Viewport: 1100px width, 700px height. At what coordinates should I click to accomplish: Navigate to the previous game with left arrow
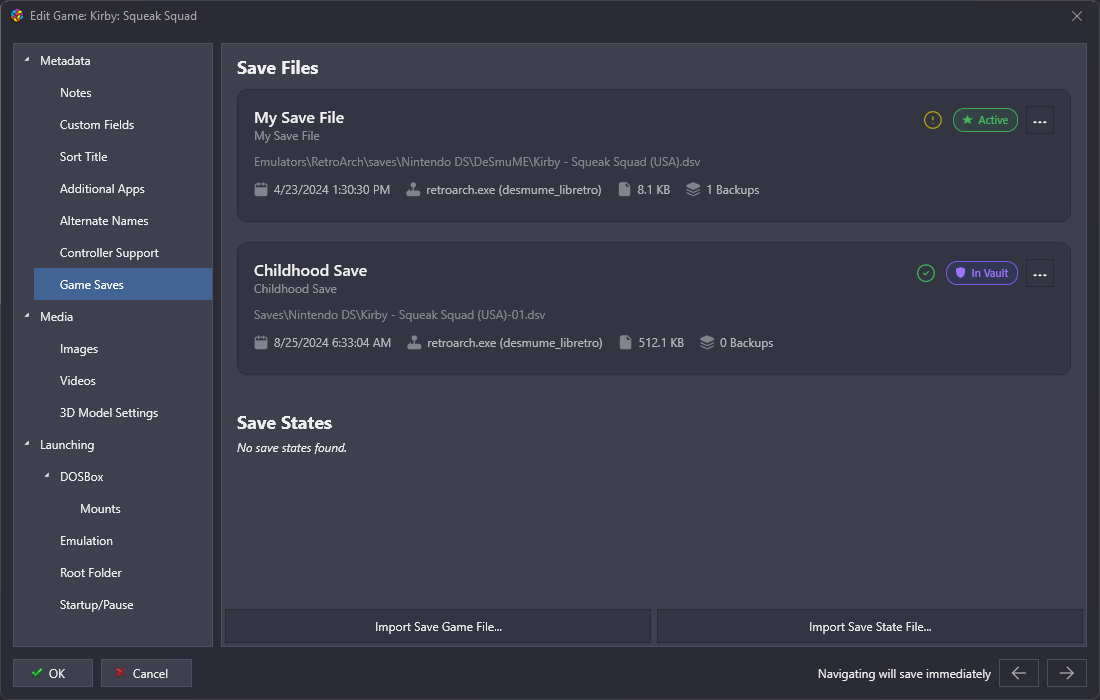click(x=1019, y=673)
